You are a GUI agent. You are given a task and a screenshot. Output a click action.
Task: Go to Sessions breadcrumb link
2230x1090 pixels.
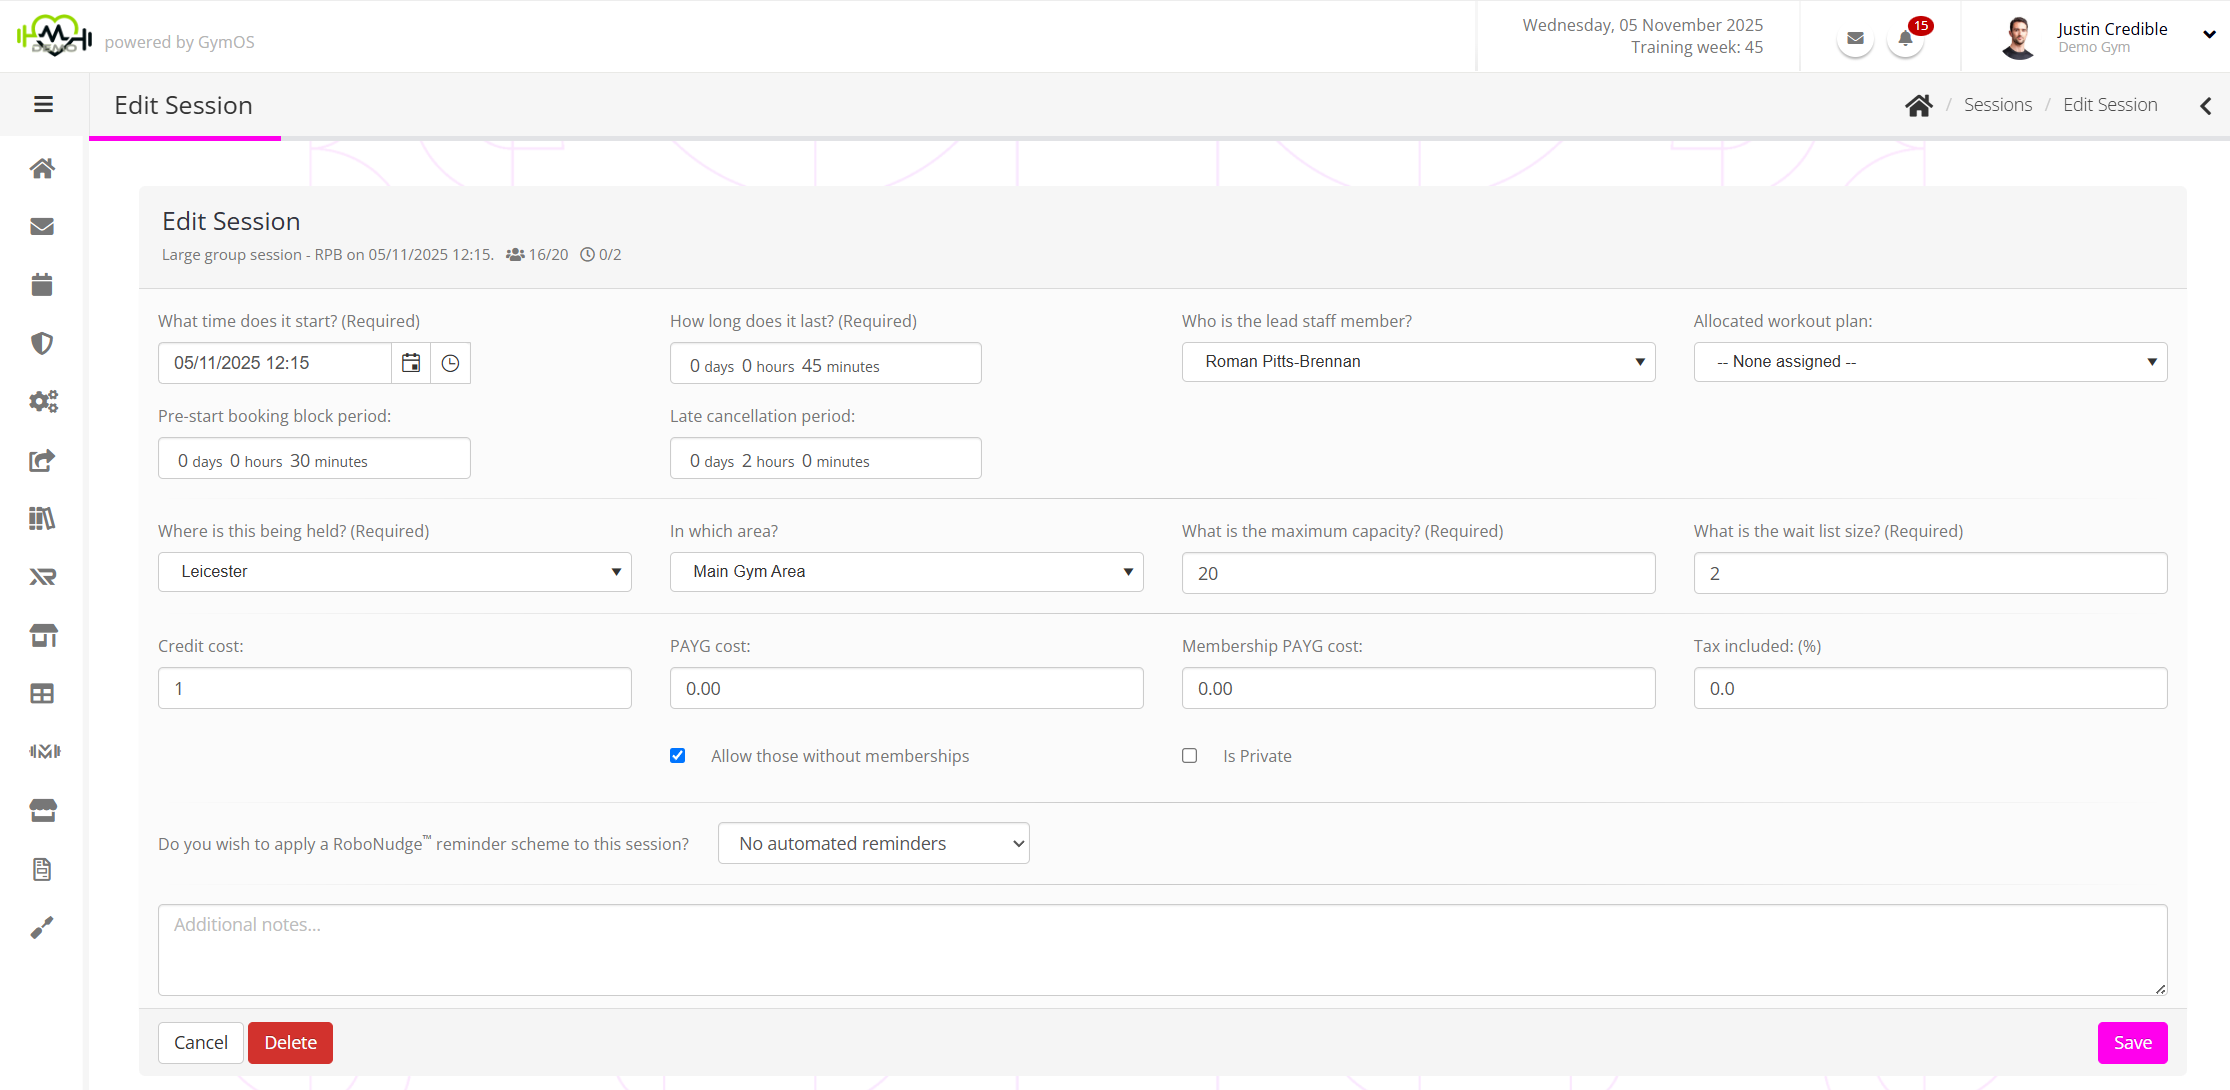point(1997,105)
